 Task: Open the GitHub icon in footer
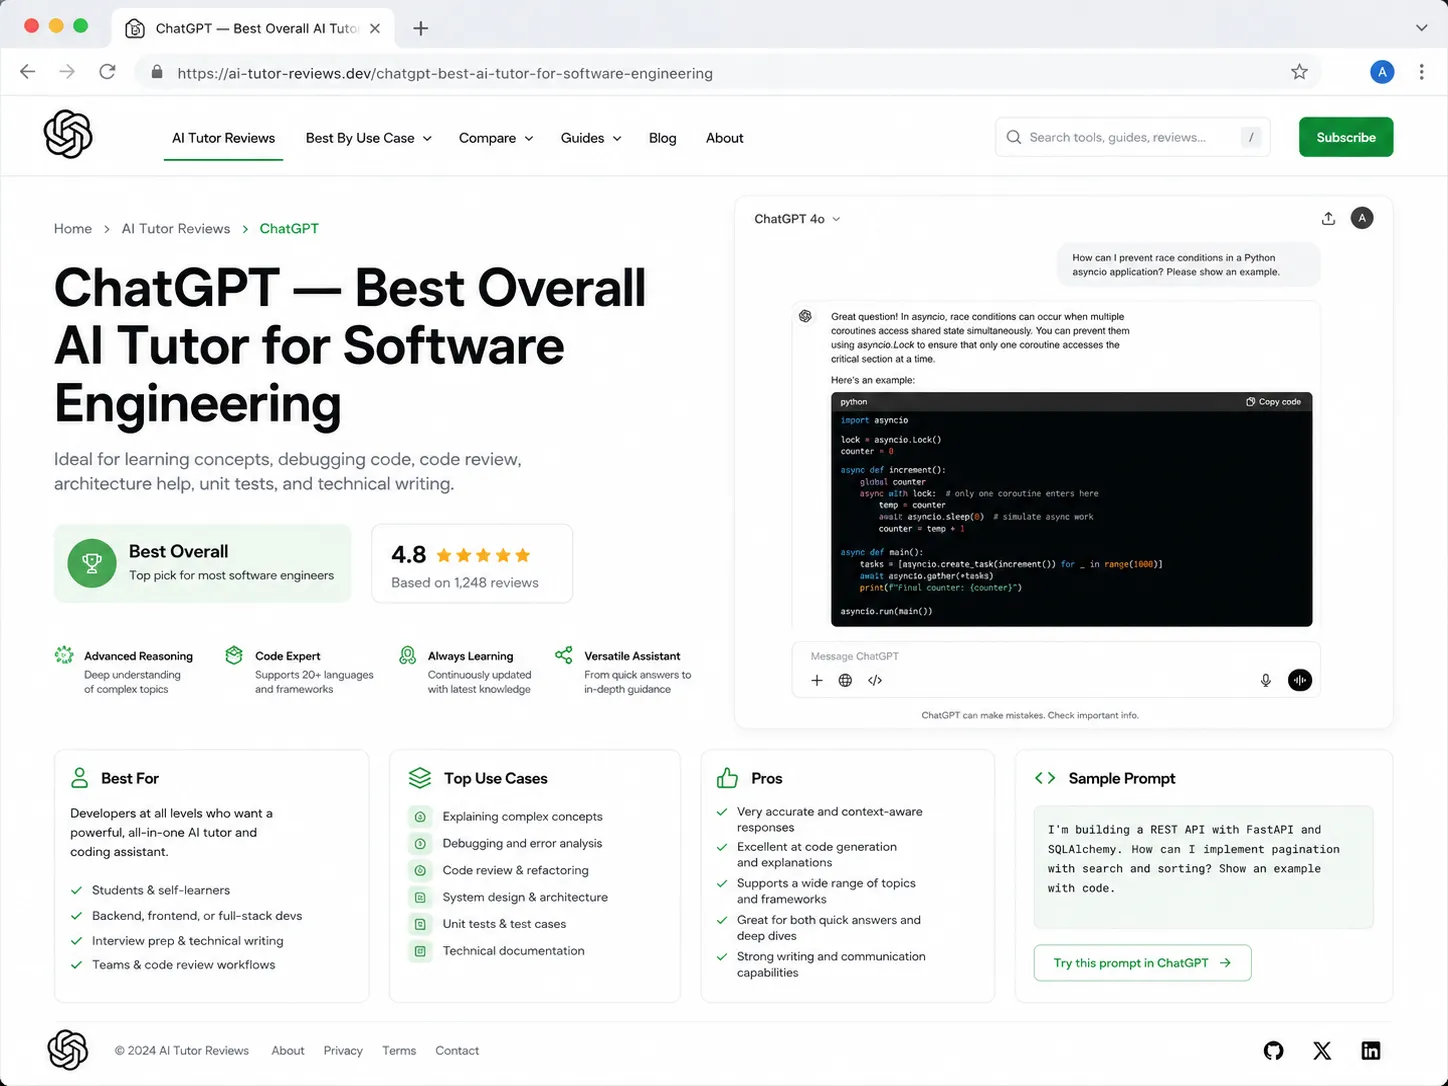1273,1050
